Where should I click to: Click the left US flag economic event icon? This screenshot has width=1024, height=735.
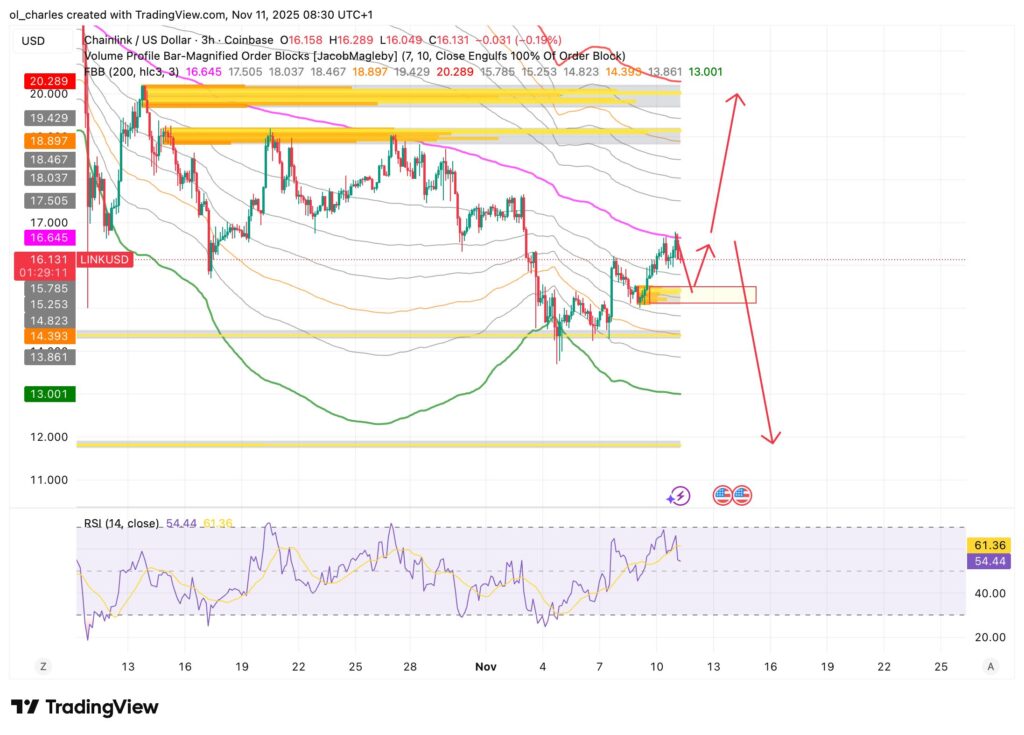pos(721,494)
